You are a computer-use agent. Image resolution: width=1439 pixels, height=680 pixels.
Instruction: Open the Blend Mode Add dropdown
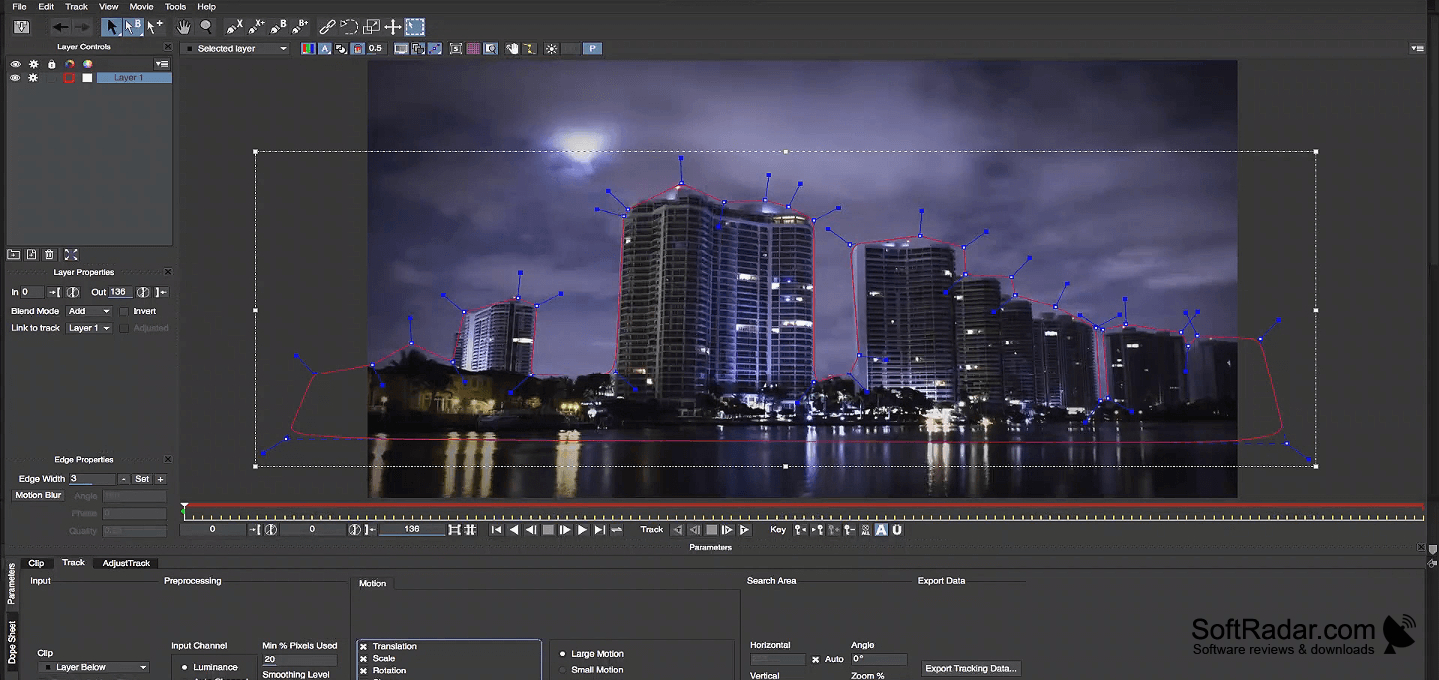89,311
